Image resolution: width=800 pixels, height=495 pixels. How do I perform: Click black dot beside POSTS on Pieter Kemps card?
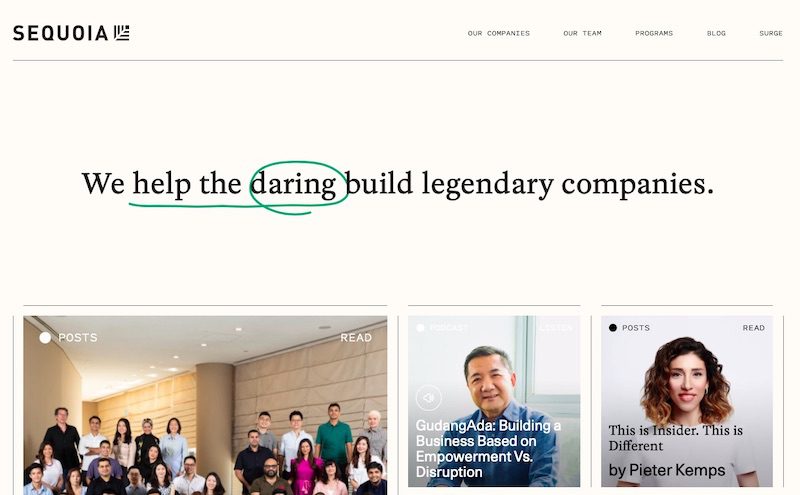click(x=613, y=328)
